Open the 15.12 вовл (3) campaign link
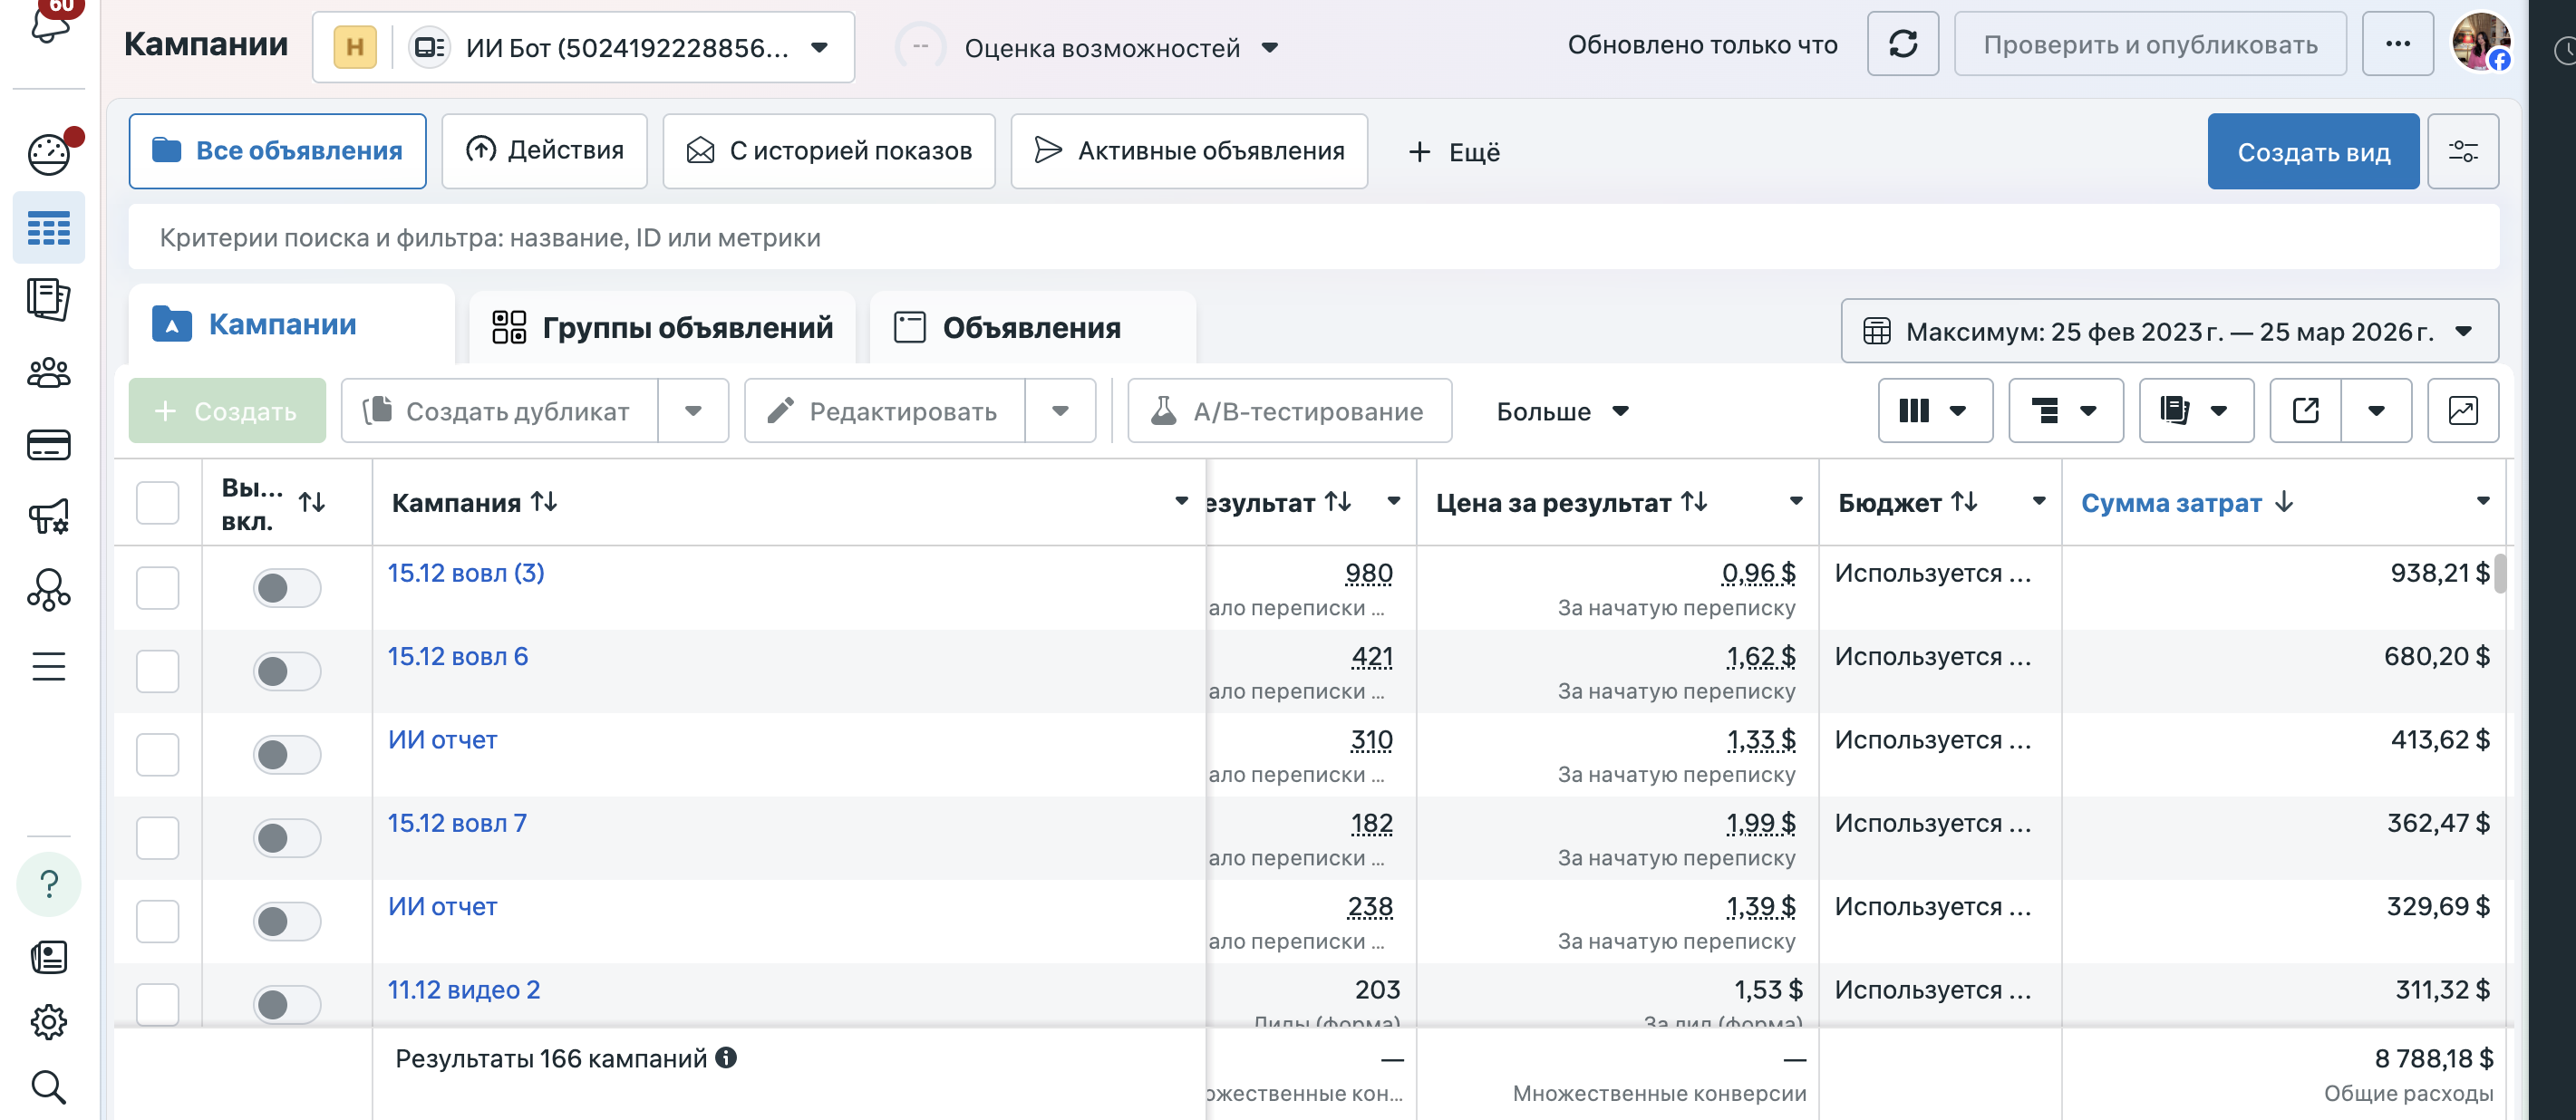This screenshot has height=1120, width=2576. (x=466, y=573)
